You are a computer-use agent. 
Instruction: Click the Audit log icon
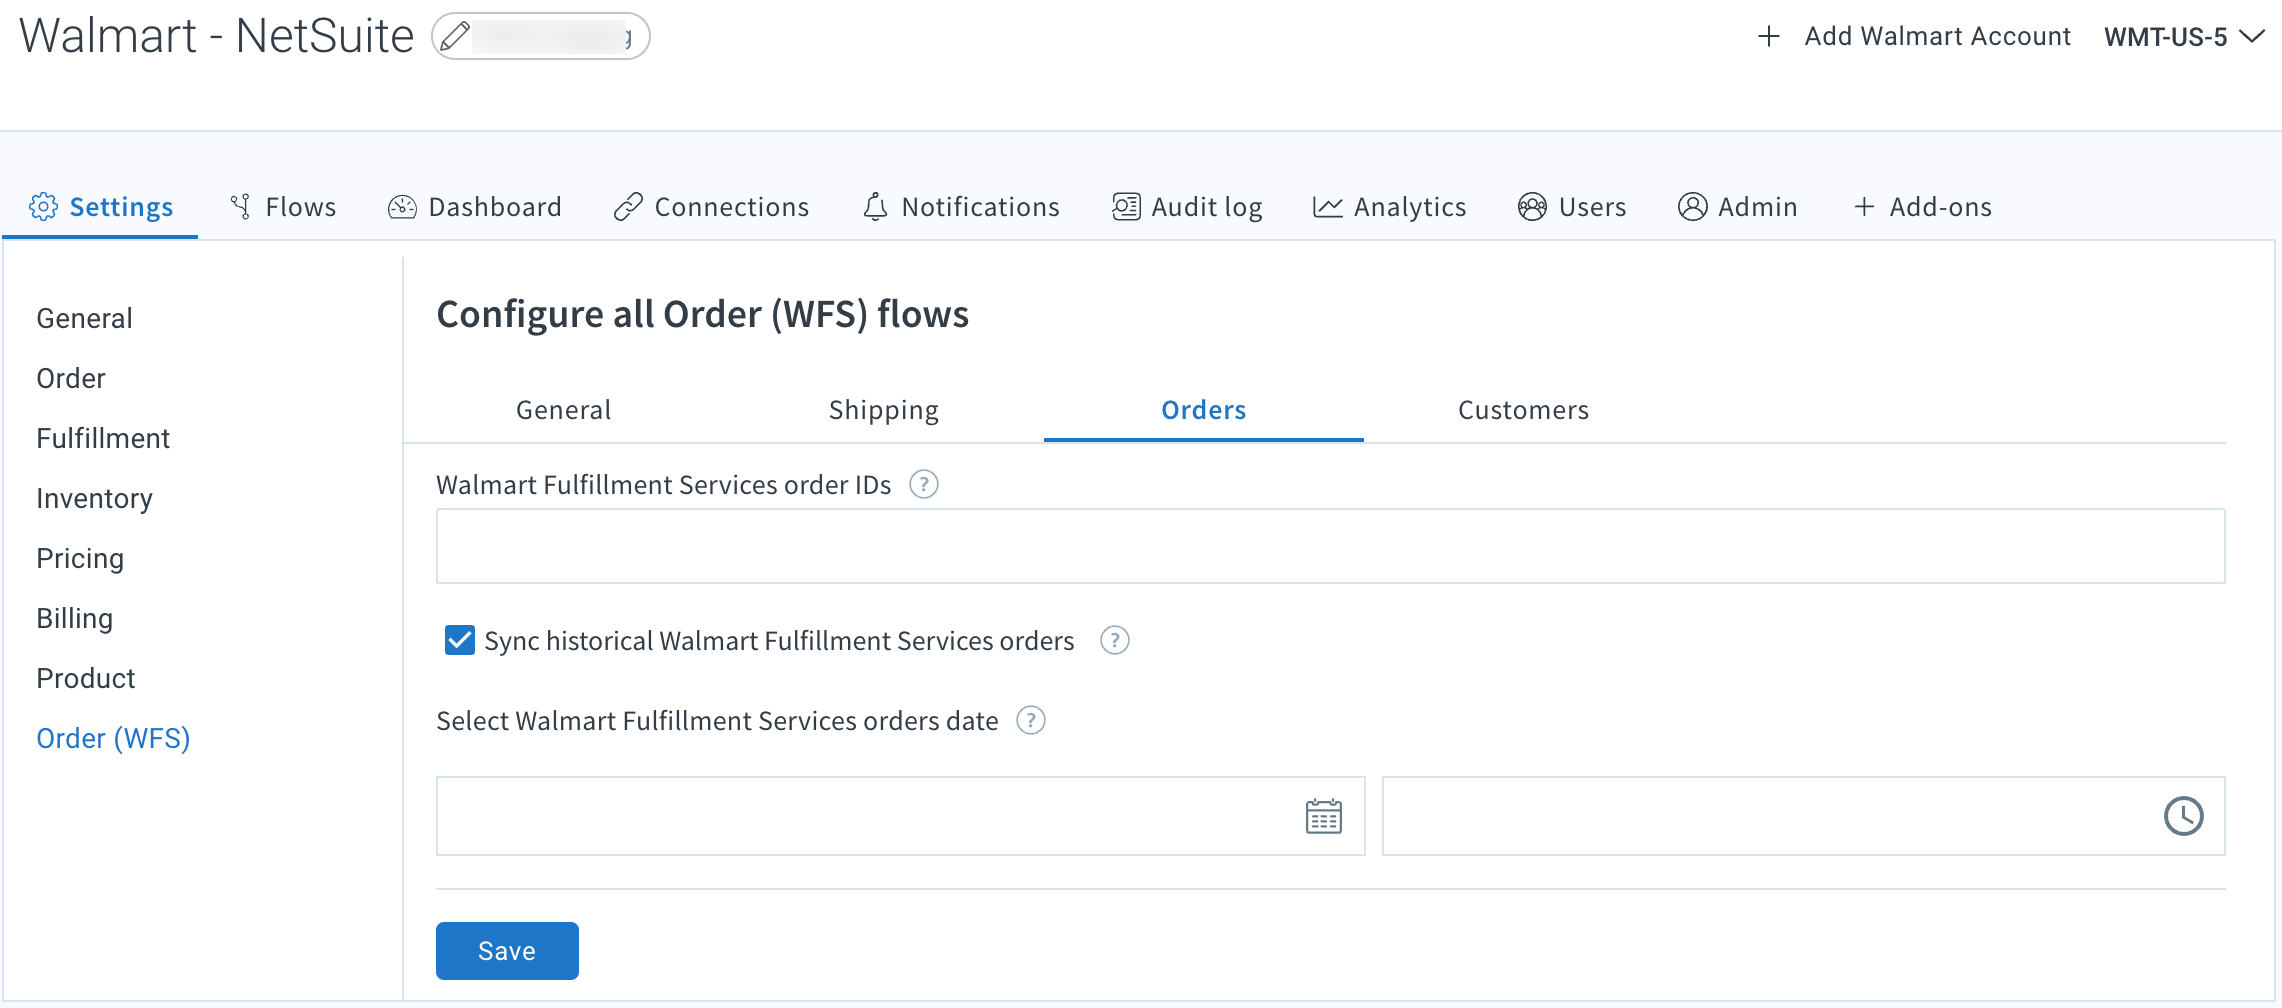point(1126,206)
